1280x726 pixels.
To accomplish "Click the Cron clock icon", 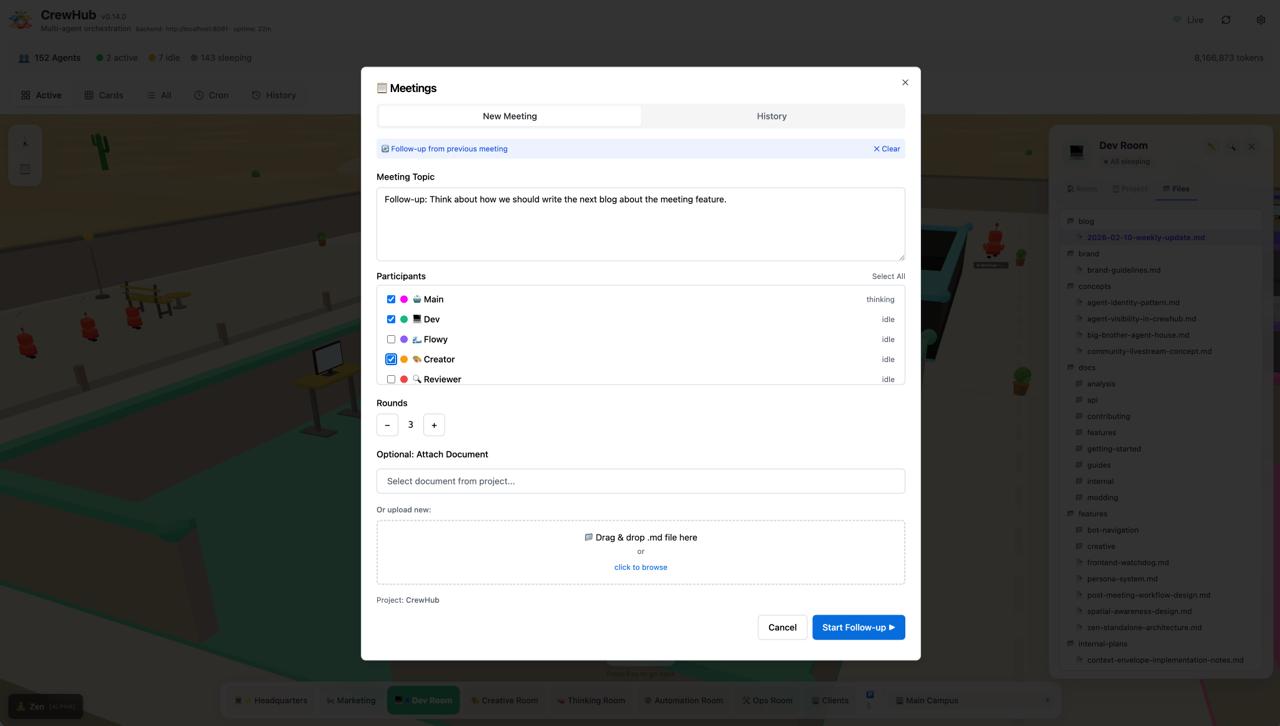I will [x=199, y=95].
